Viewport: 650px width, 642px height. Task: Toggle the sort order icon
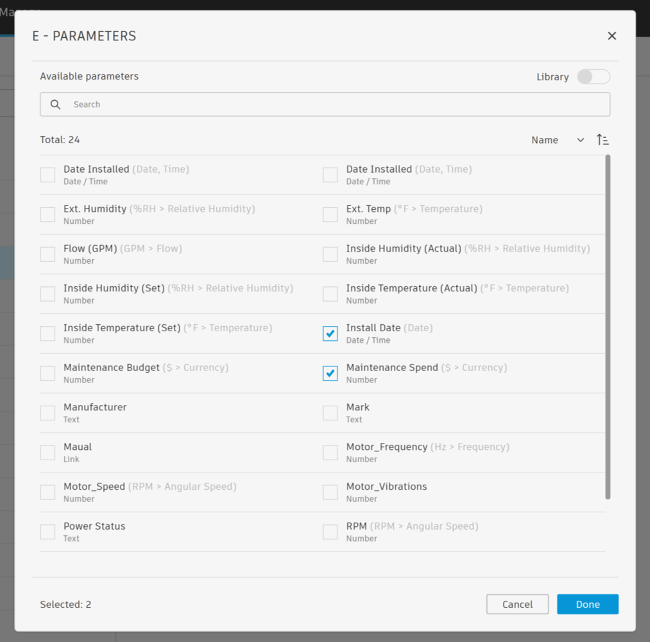[x=602, y=140]
